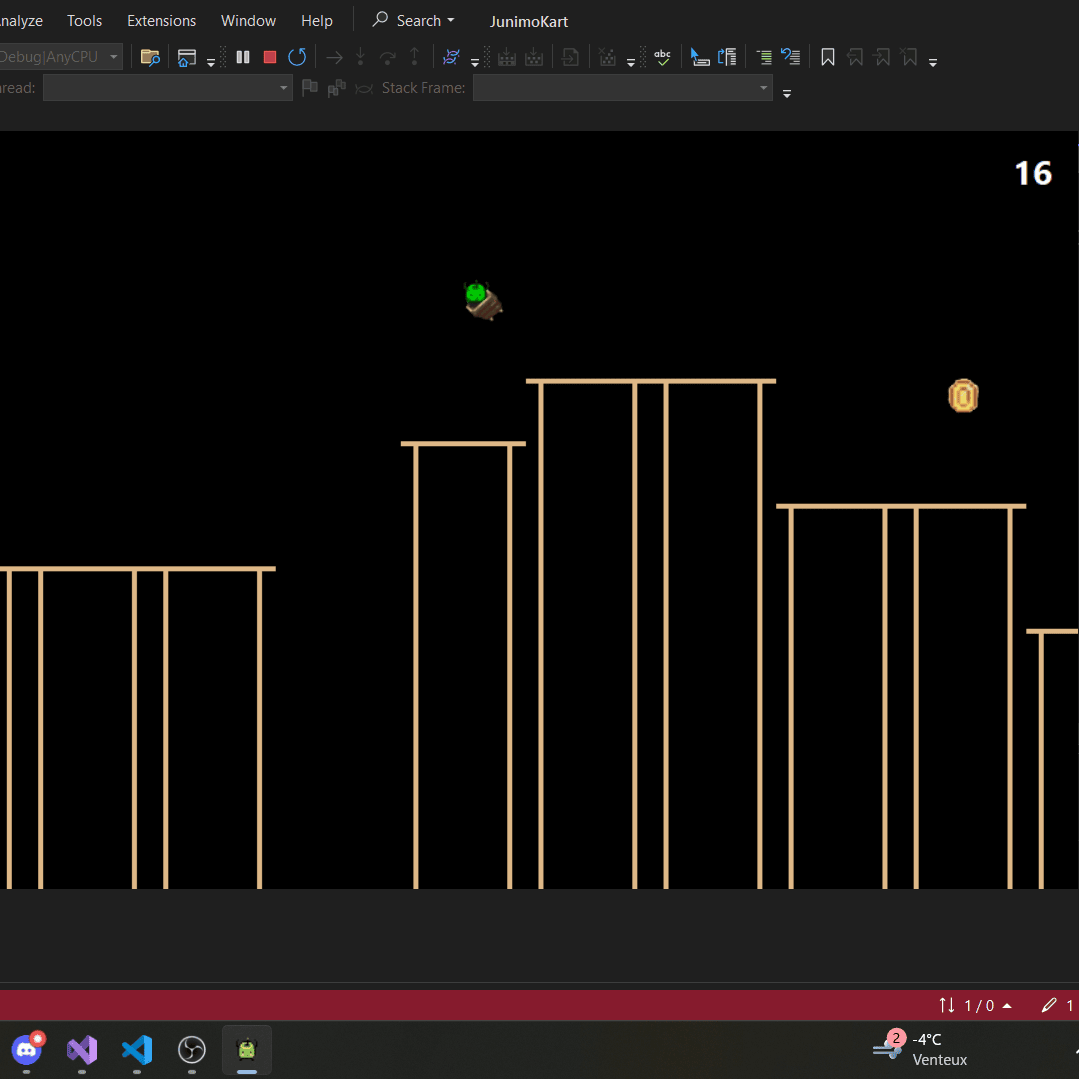Go to the next bookmark
Screen dimensions: 1079x1079
point(882,57)
